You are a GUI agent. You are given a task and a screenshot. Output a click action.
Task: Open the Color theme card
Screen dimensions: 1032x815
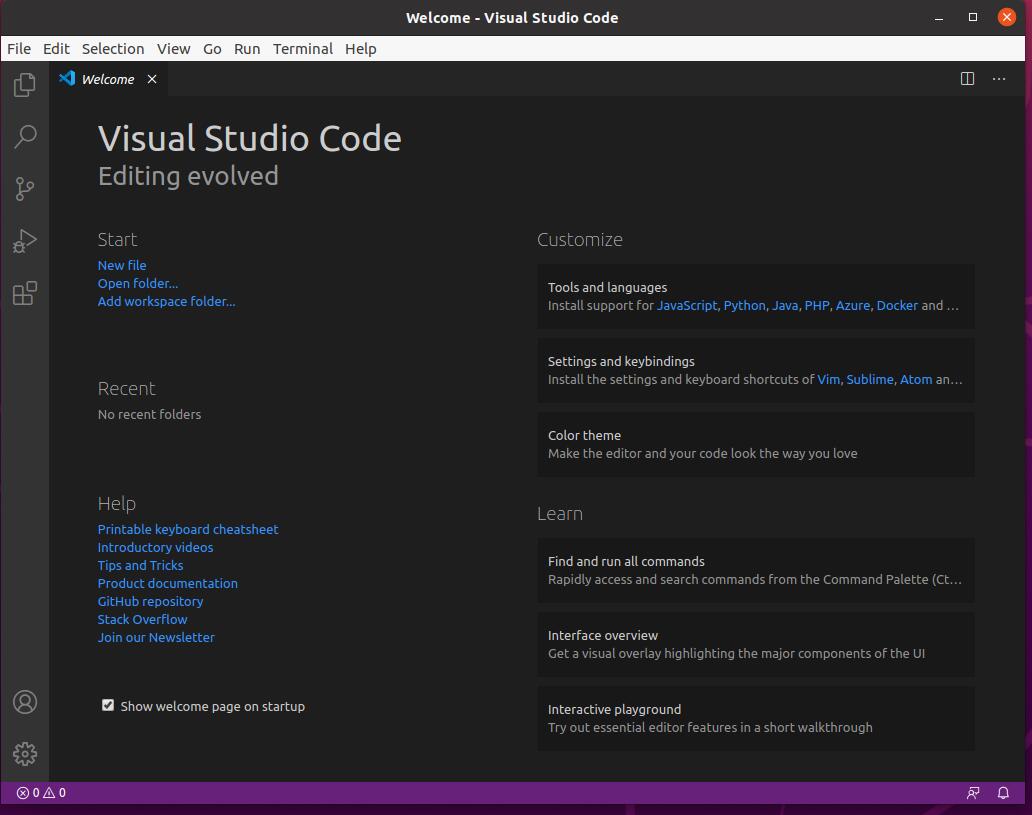coord(756,444)
